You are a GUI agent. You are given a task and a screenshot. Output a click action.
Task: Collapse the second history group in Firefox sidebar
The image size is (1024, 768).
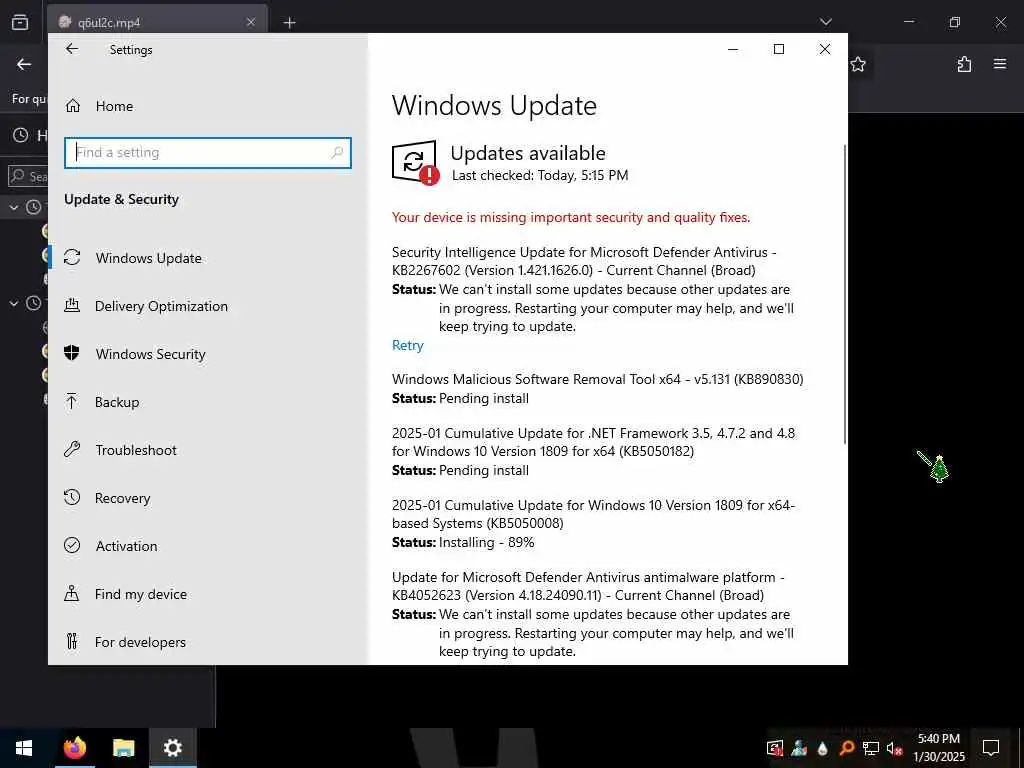click(14, 304)
